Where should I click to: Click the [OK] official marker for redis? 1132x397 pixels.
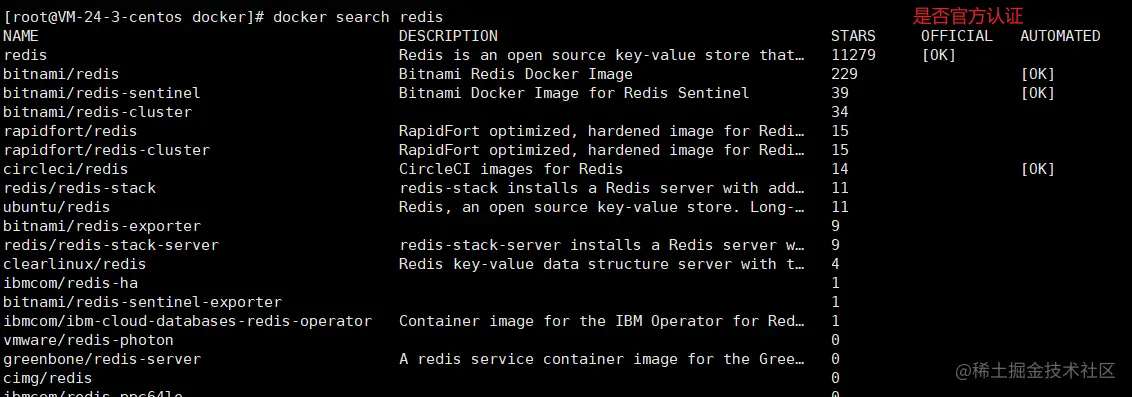(939, 55)
